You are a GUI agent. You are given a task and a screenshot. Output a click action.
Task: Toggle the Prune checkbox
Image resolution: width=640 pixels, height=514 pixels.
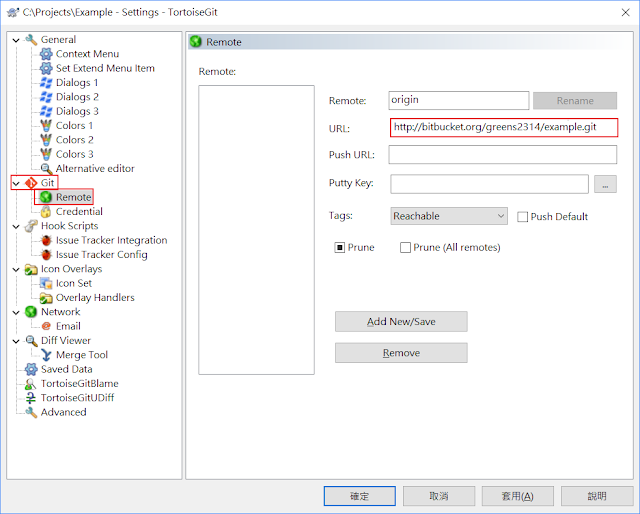point(340,247)
